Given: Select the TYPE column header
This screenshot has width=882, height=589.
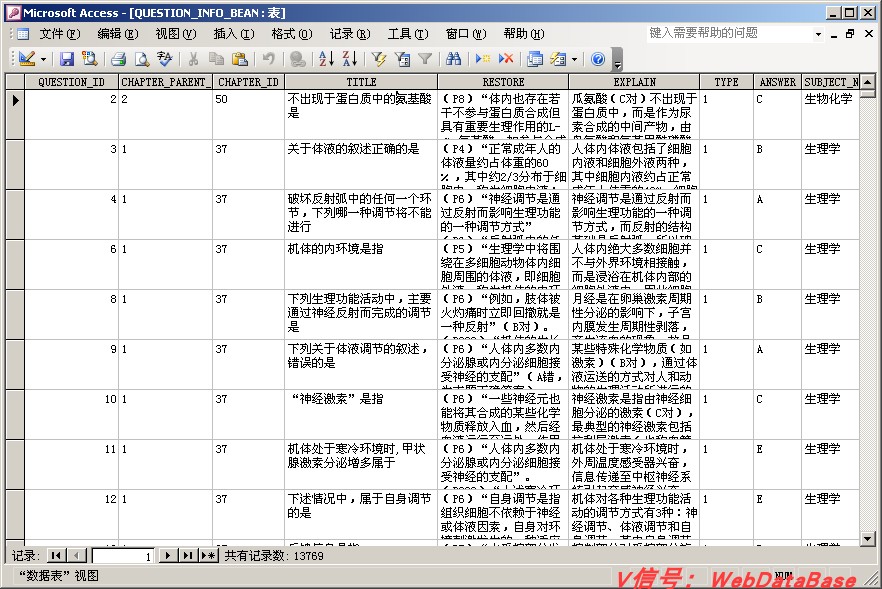Looking at the screenshot, I should [727, 82].
